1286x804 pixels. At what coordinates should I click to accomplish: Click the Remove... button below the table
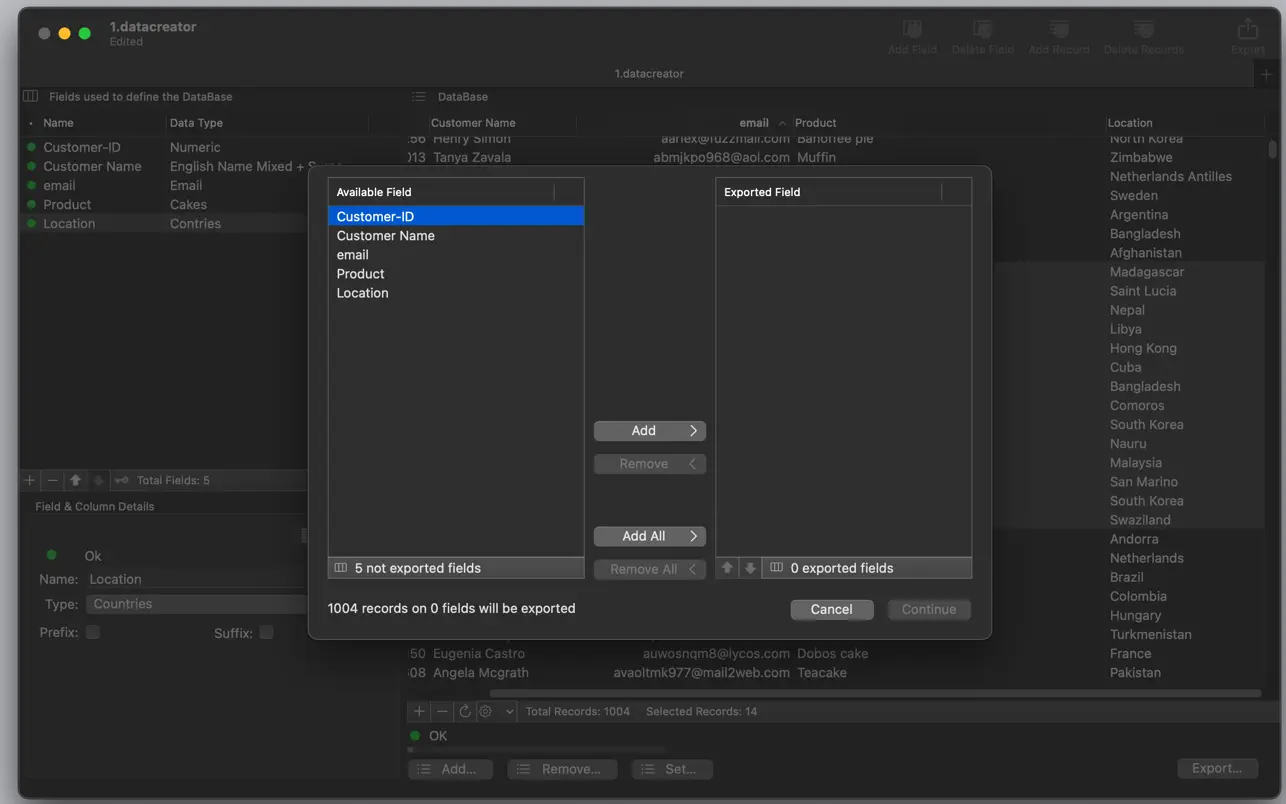tap(562, 769)
